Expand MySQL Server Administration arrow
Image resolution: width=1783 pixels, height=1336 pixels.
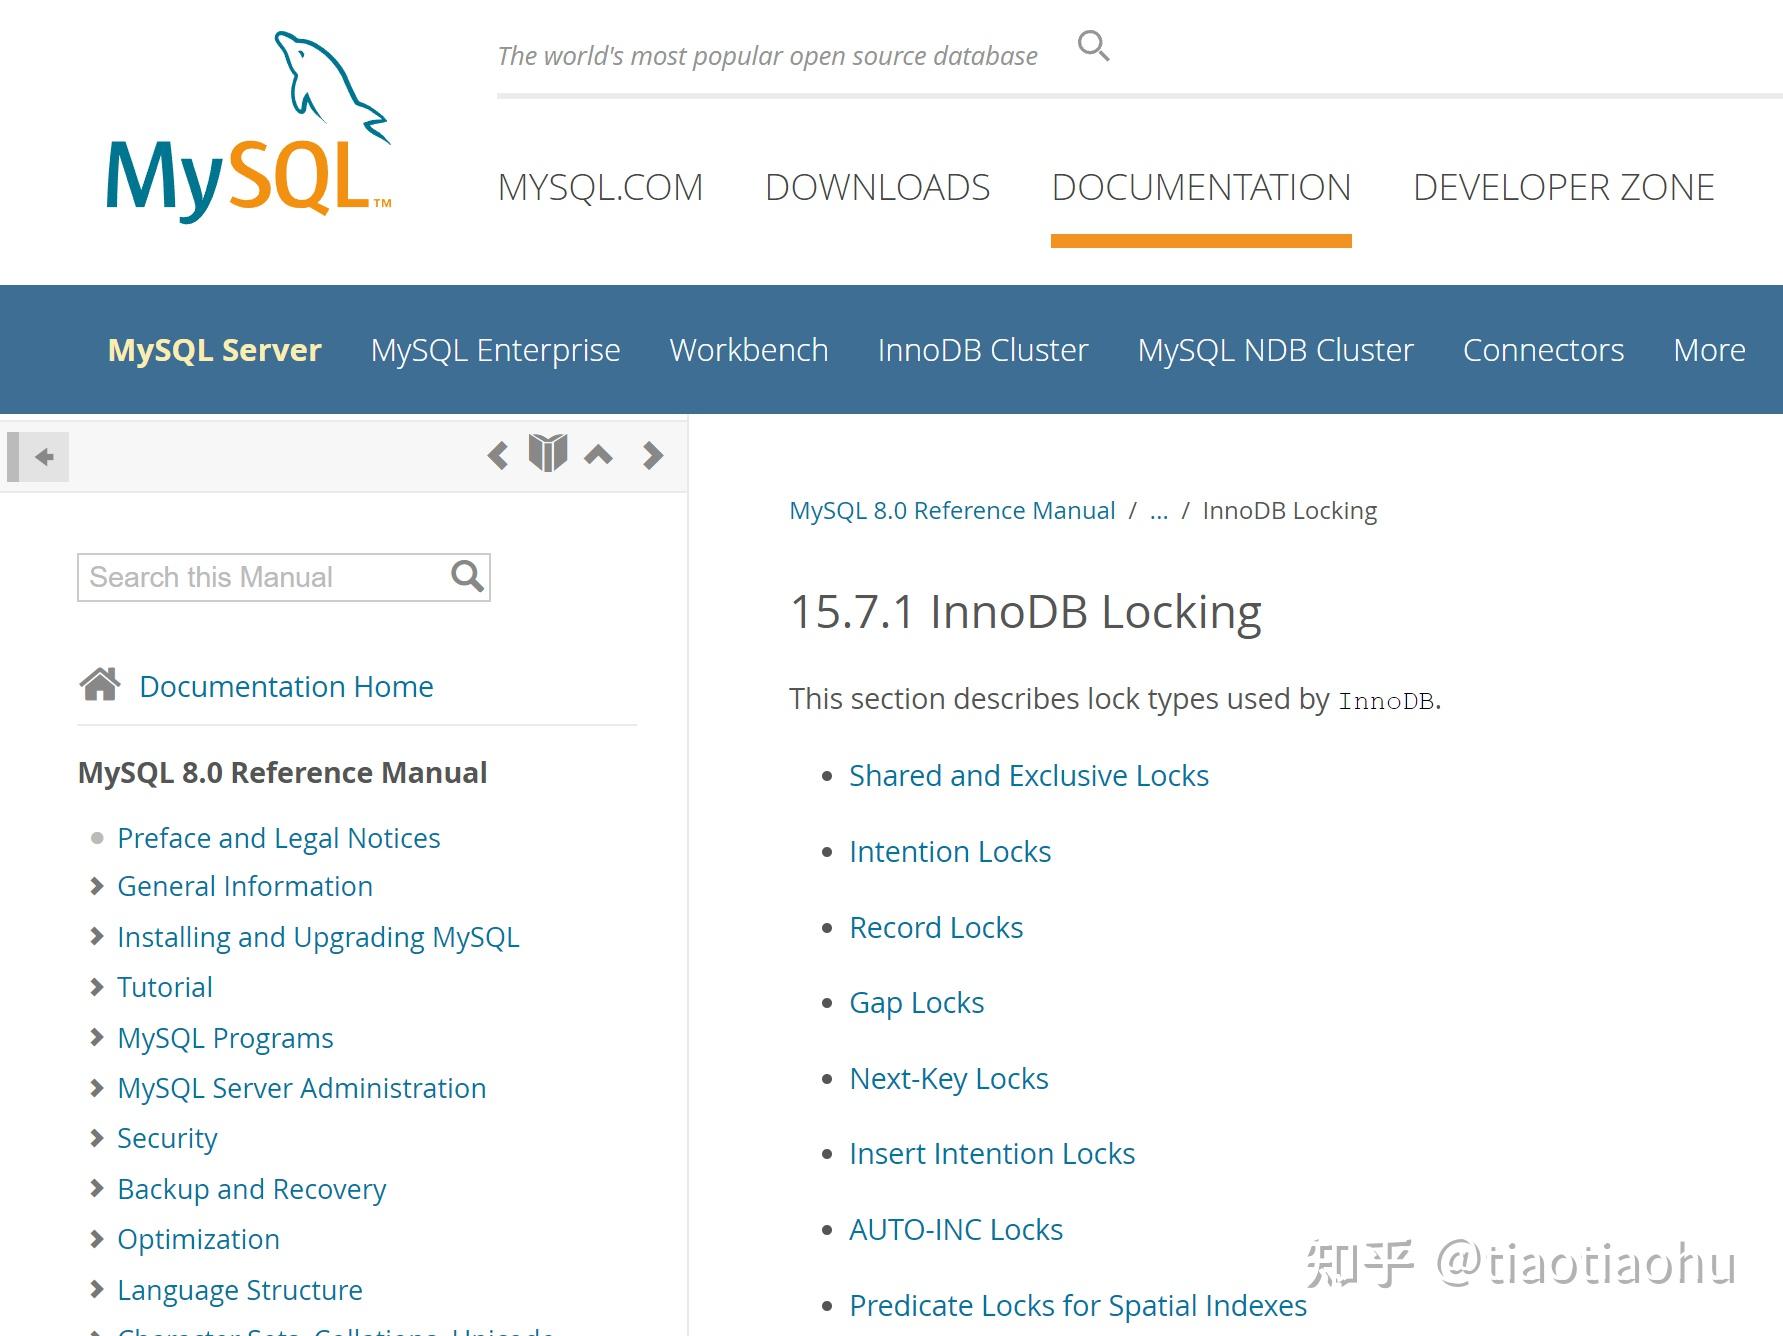(97, 1088)
